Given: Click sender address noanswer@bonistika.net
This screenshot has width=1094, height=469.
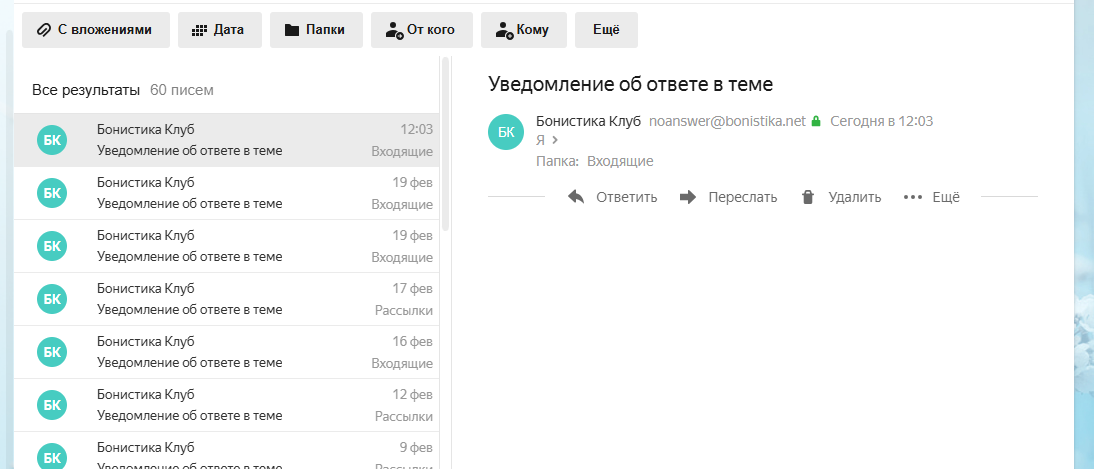Looking at the screenshot, I should [727, 121].
